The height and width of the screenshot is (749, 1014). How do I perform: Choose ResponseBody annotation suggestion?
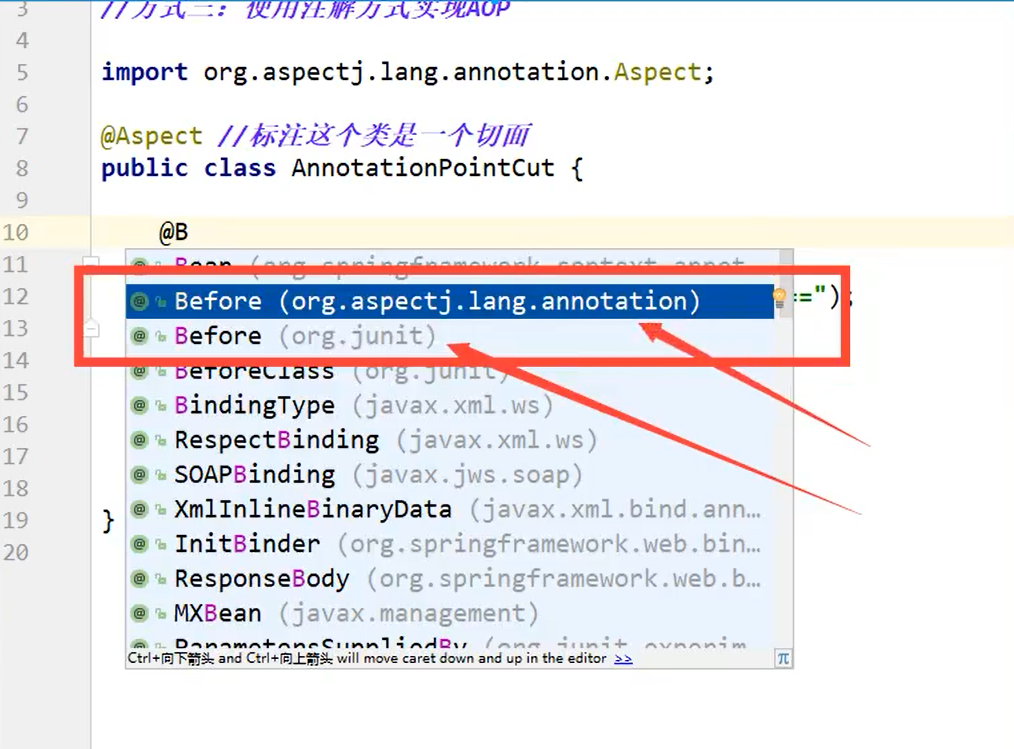coord(449,579)
